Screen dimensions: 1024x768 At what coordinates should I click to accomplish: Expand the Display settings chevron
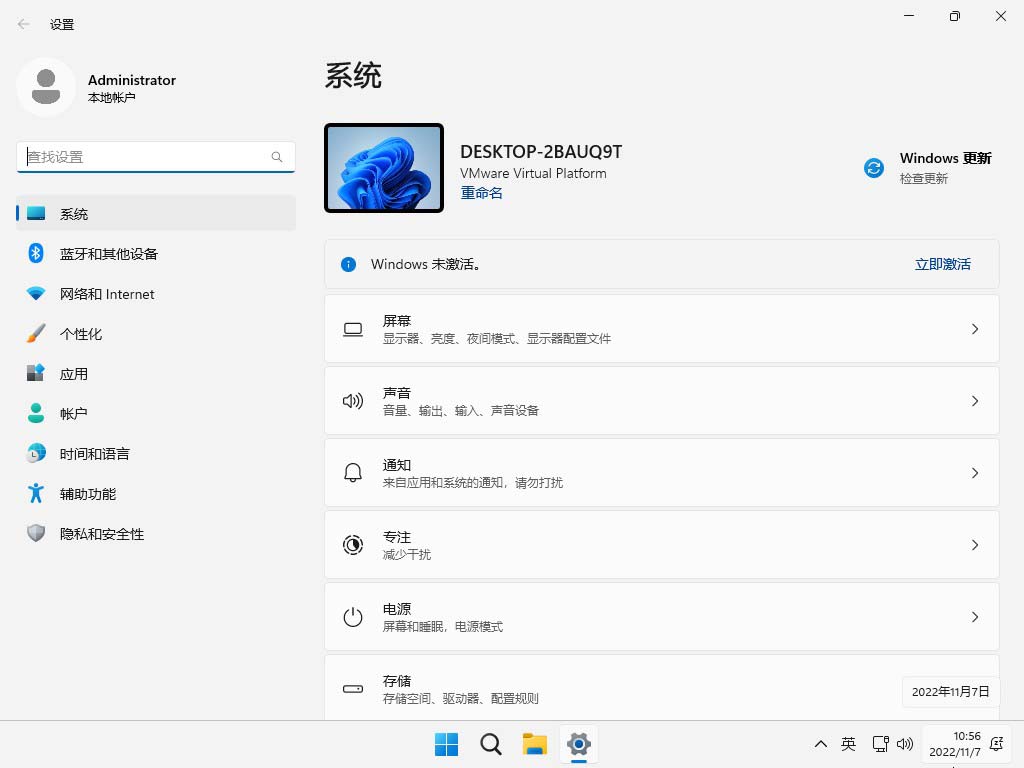click(x=975, y=329)
